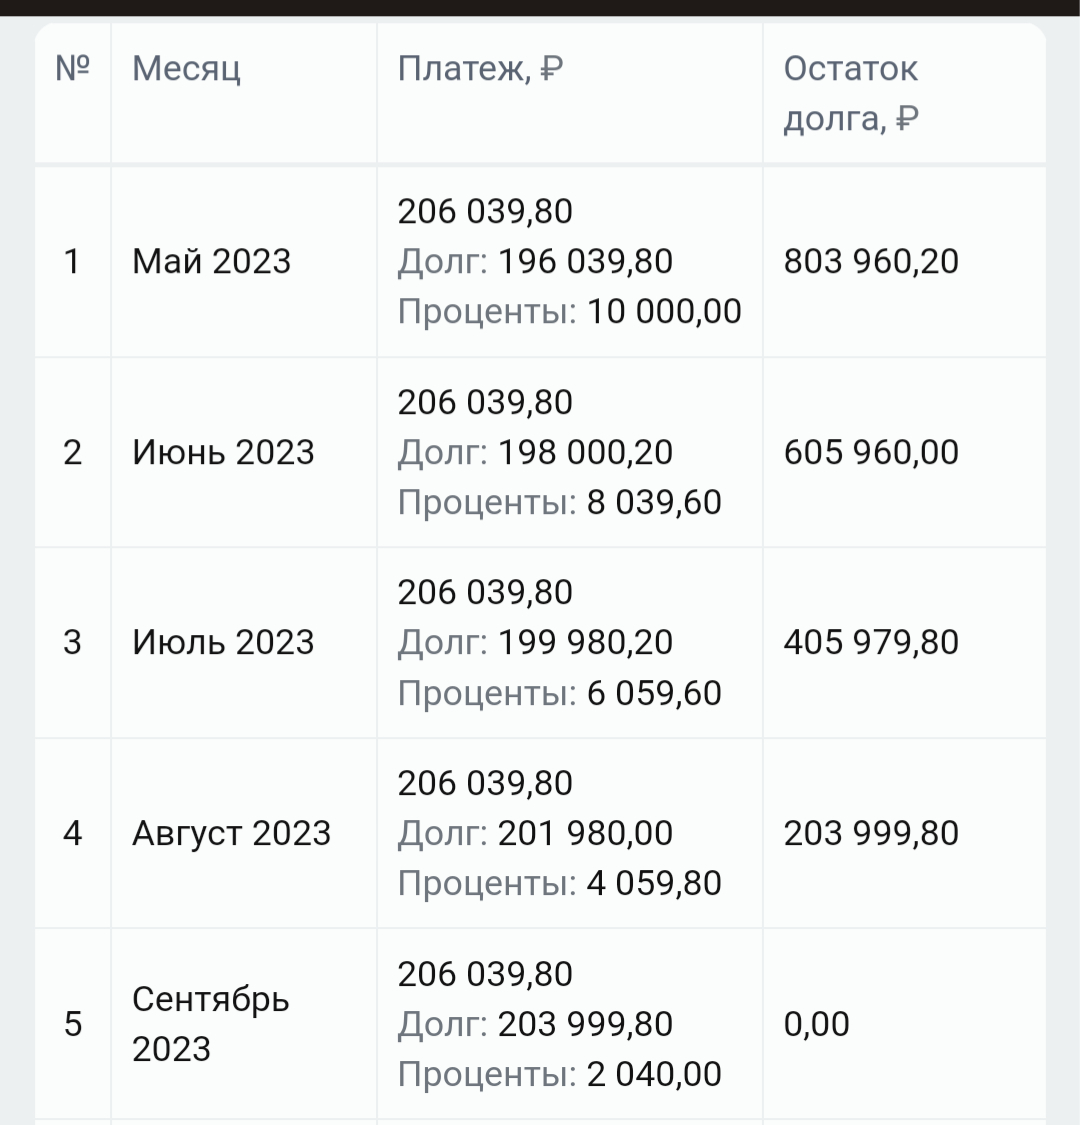
Task: Click the "Июнь 2023" month cell
Action: (x=223, y=452)
